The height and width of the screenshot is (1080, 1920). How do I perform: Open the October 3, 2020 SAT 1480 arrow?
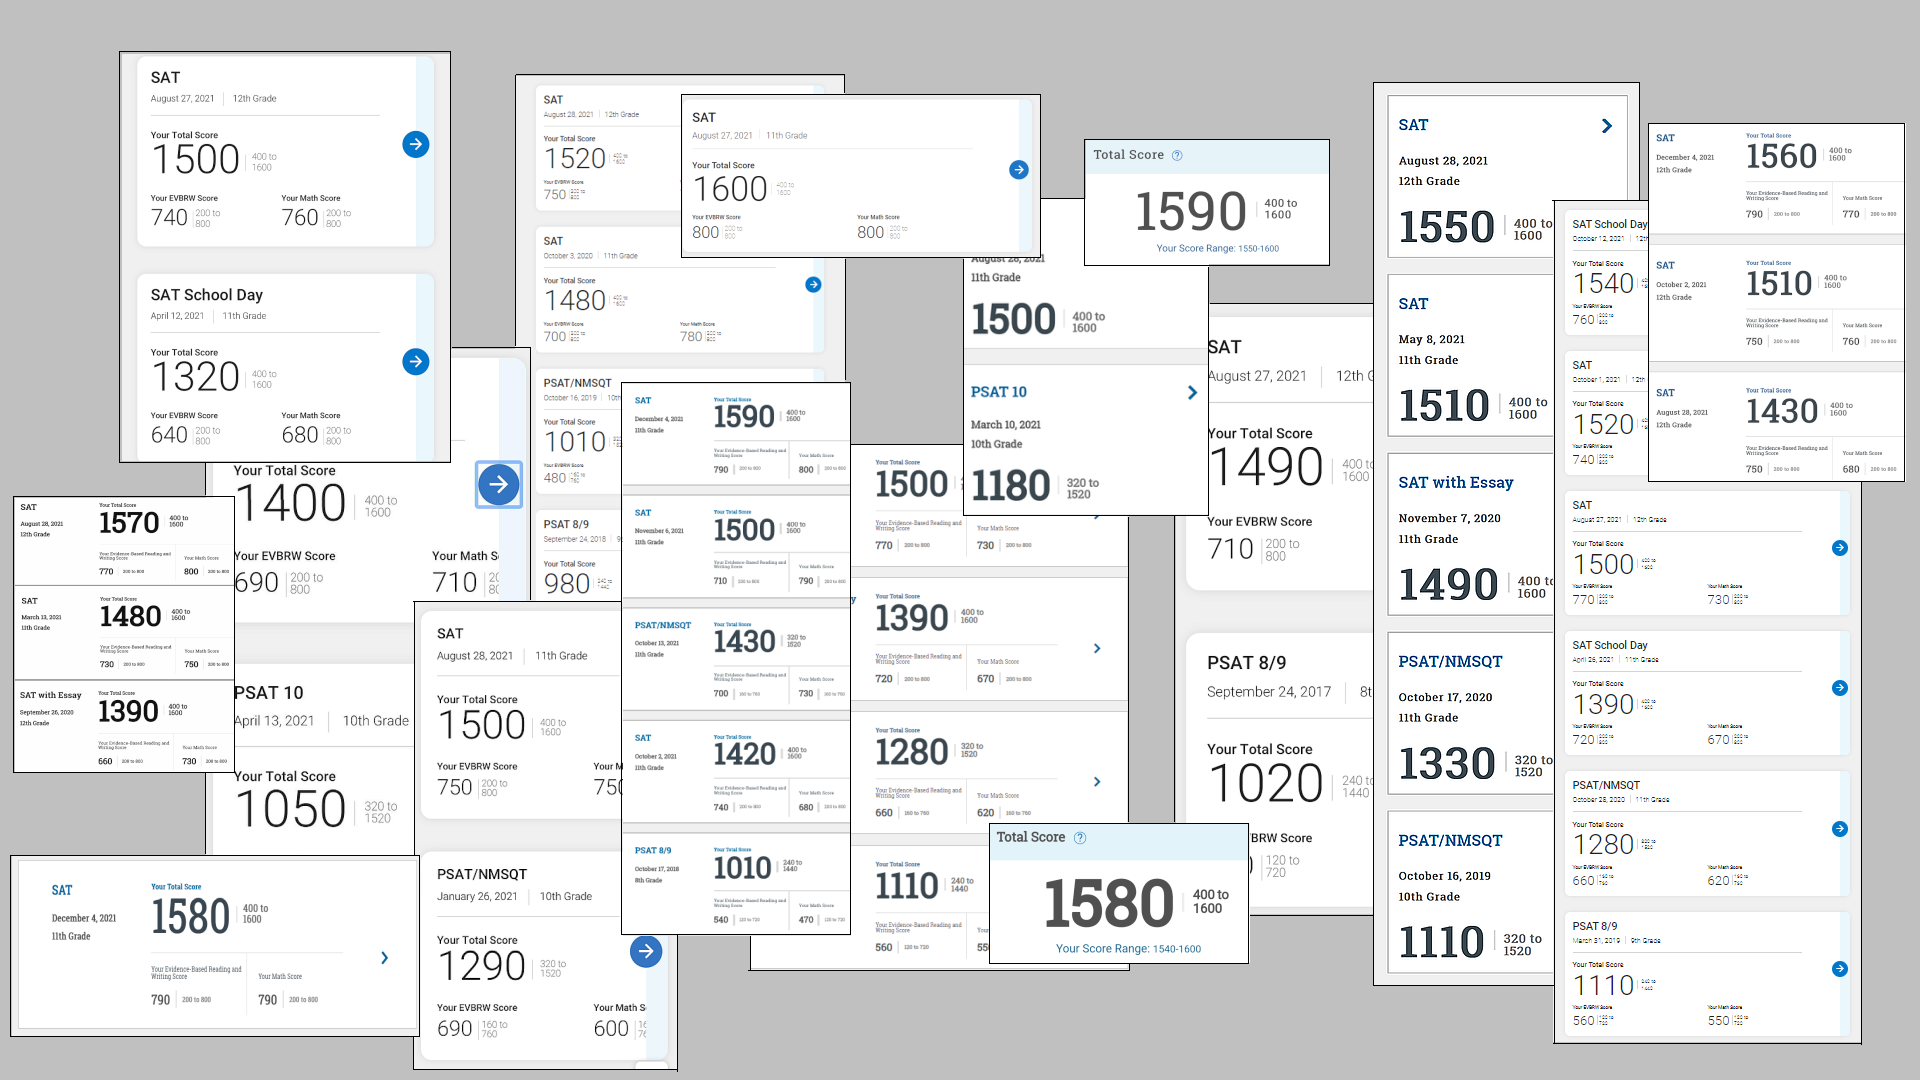[814, 285]
